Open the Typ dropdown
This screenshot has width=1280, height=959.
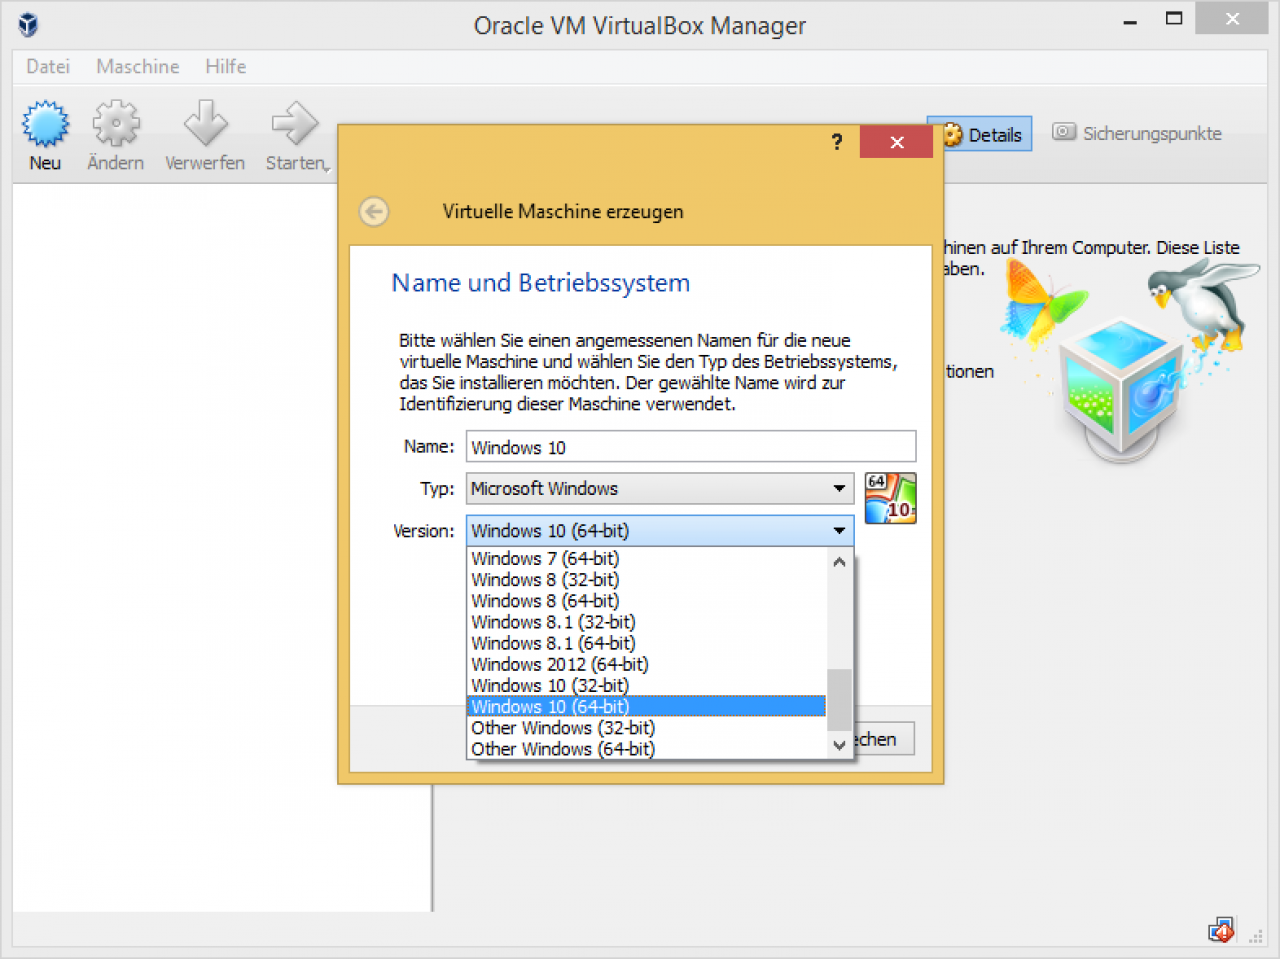click(660, 489)
